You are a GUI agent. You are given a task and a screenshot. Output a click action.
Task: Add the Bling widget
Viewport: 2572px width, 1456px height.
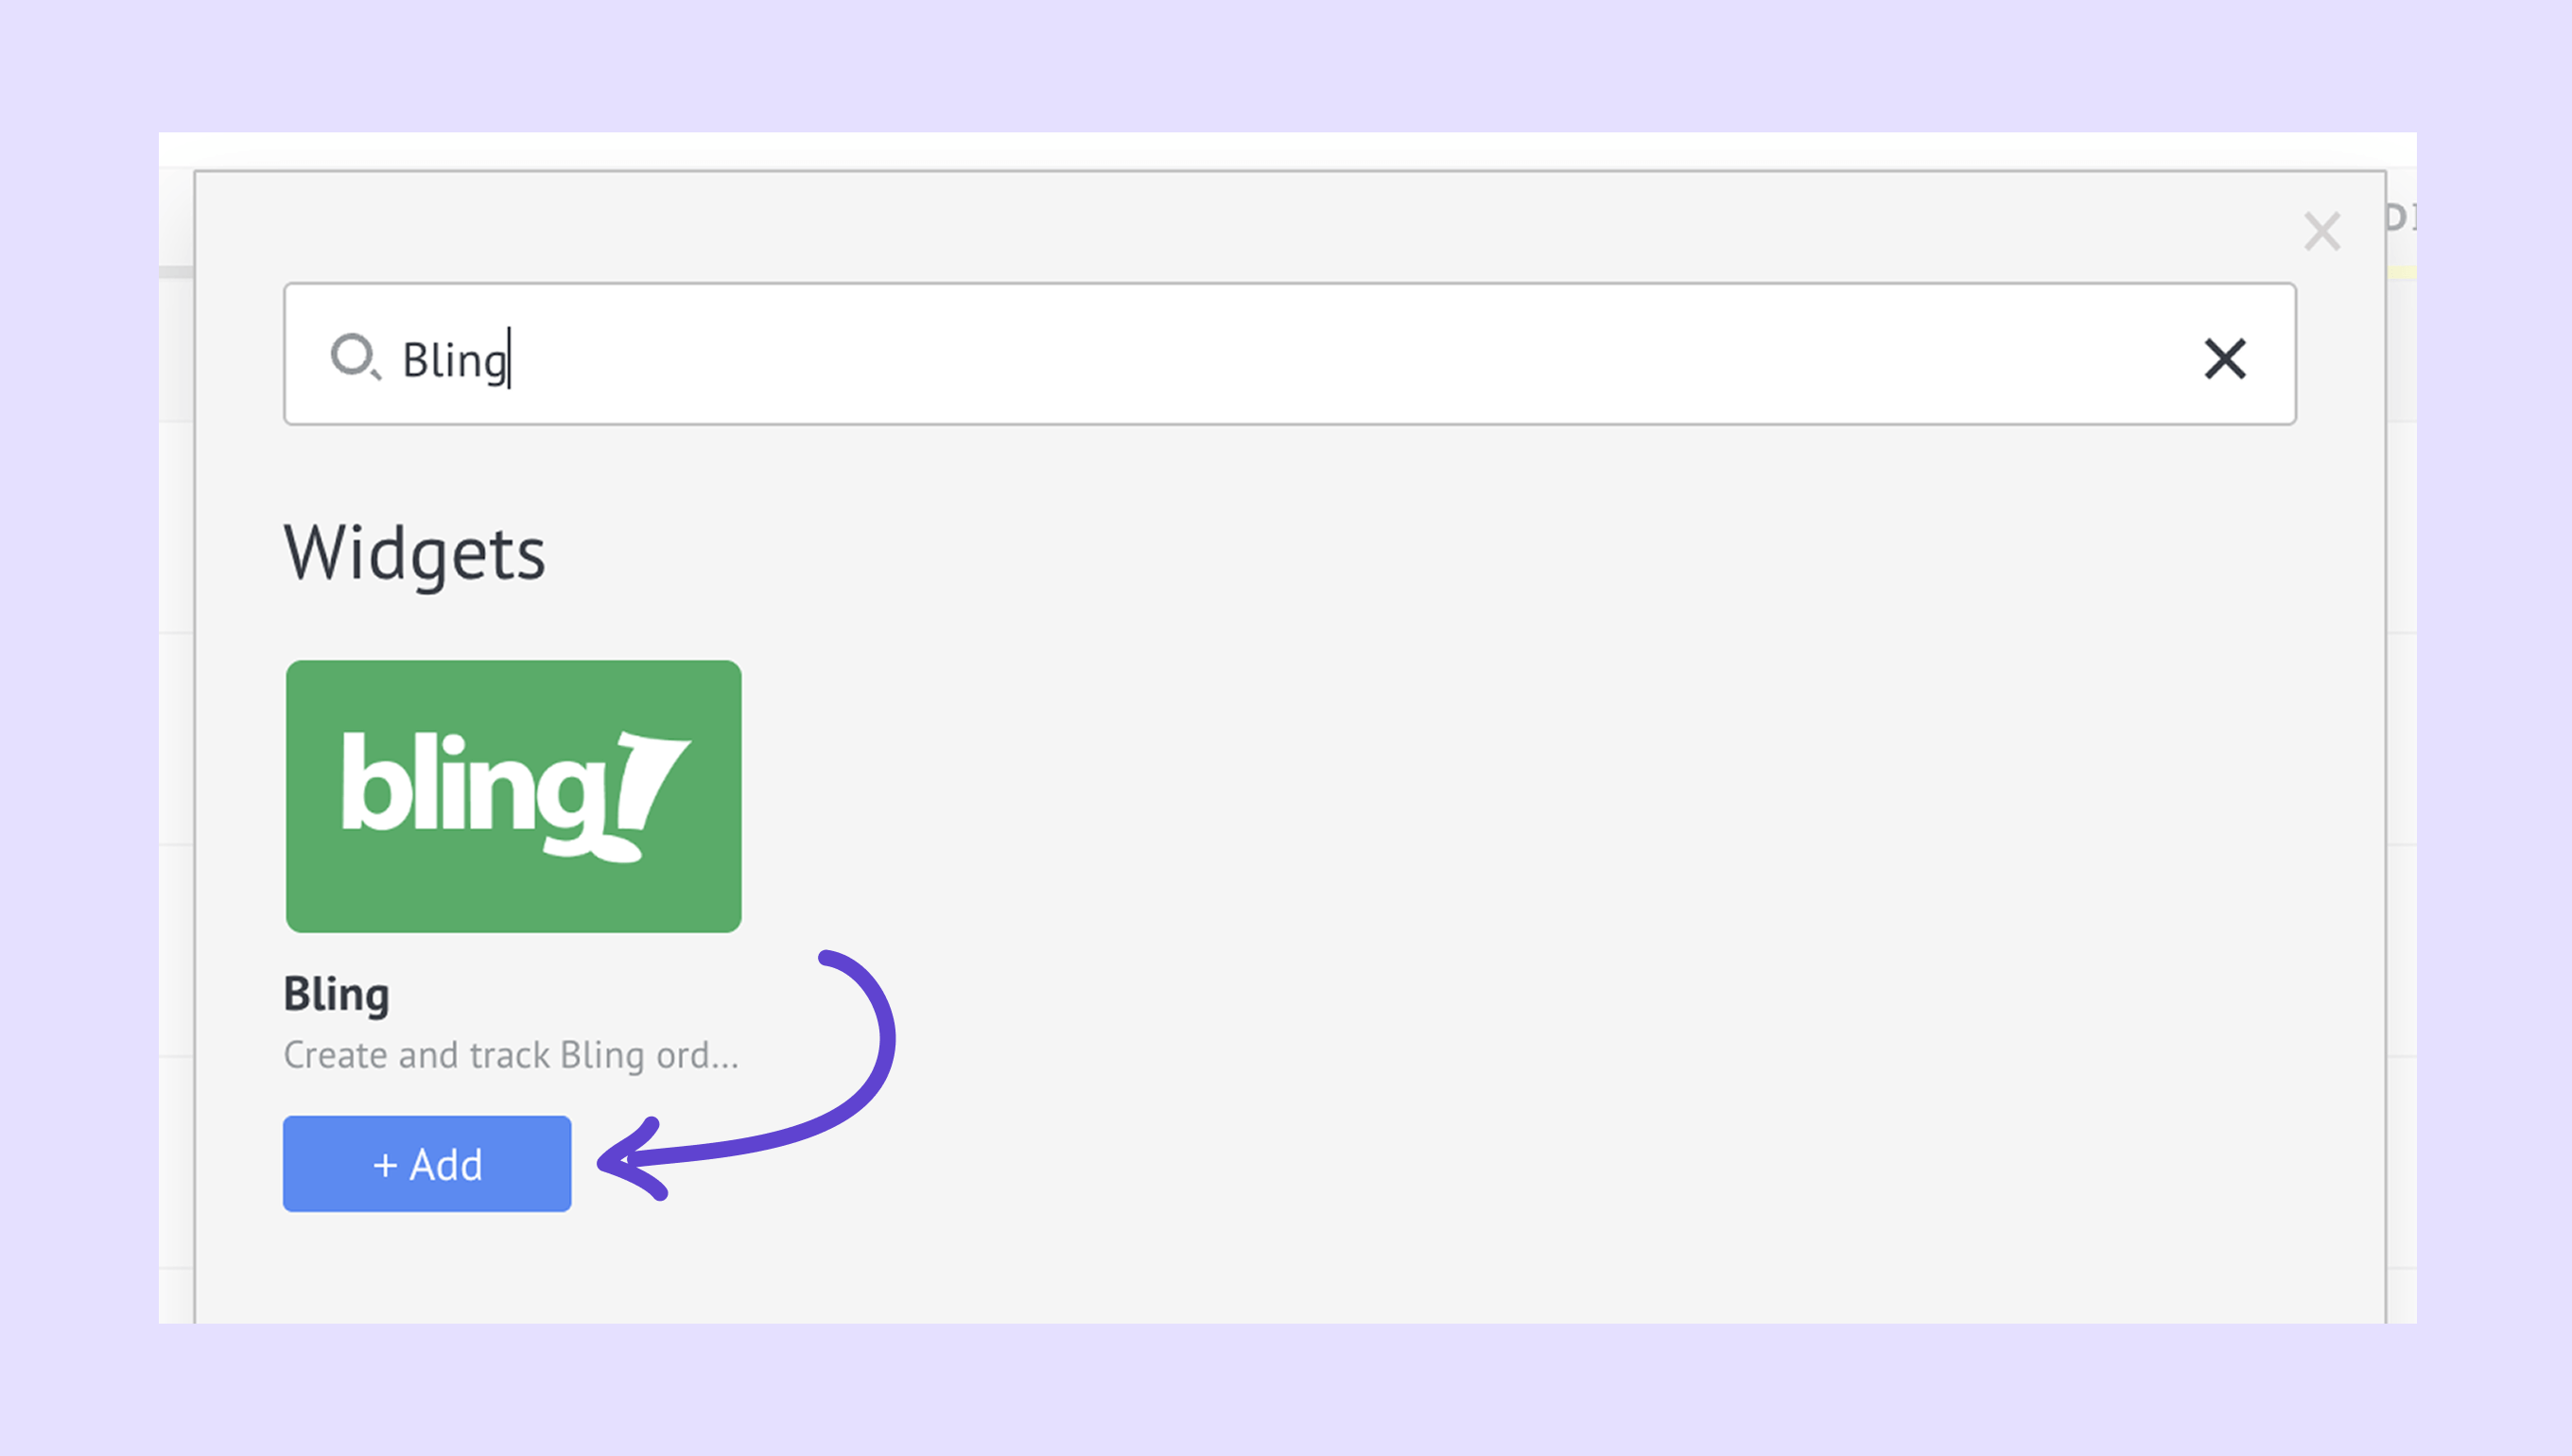click(427, 1164)
